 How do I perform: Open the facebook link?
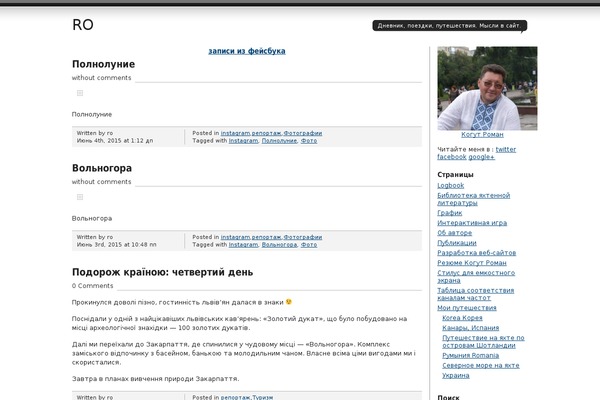[x=452, y=157]
